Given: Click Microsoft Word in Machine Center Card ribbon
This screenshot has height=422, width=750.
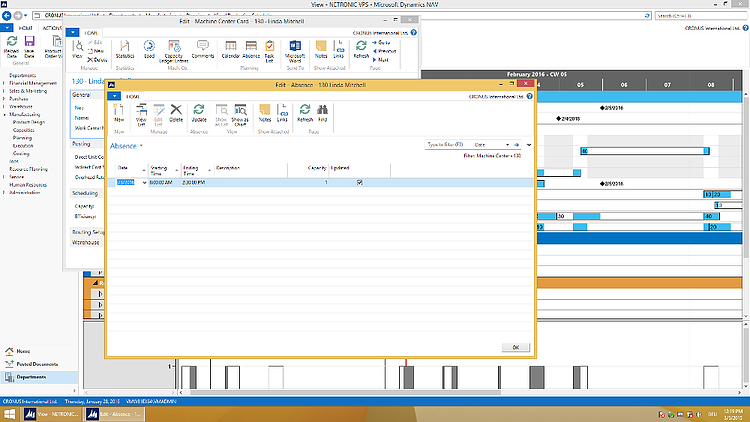Looking at the screenshot, I should 295,52.
